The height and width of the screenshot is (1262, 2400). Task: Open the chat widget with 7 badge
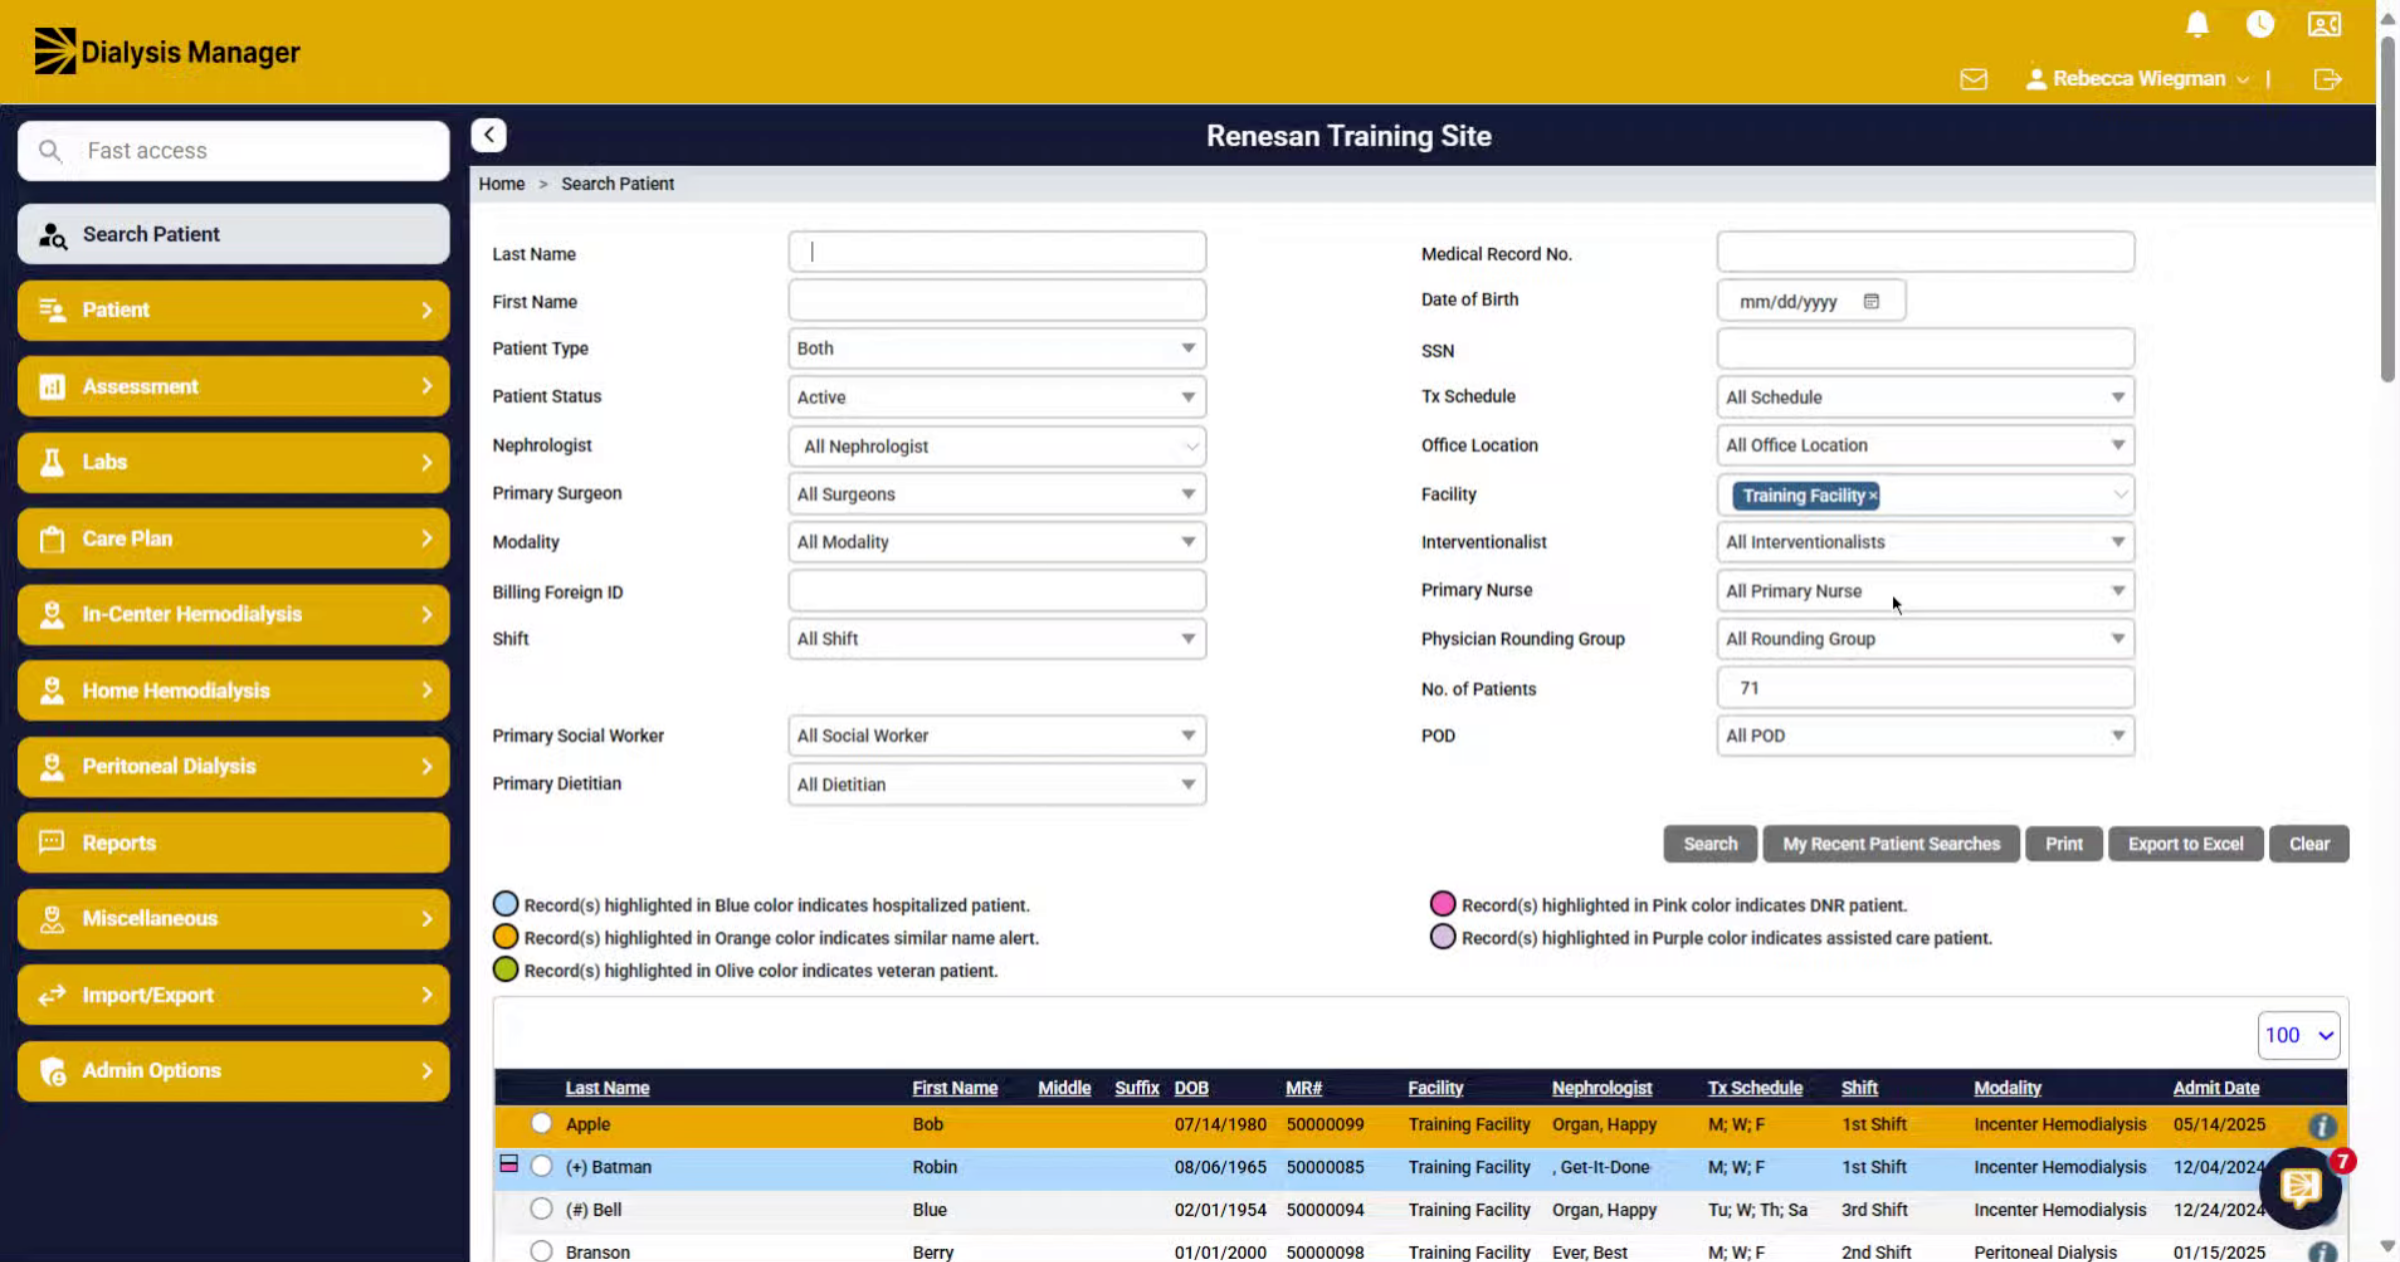tap(2300, 1187)
